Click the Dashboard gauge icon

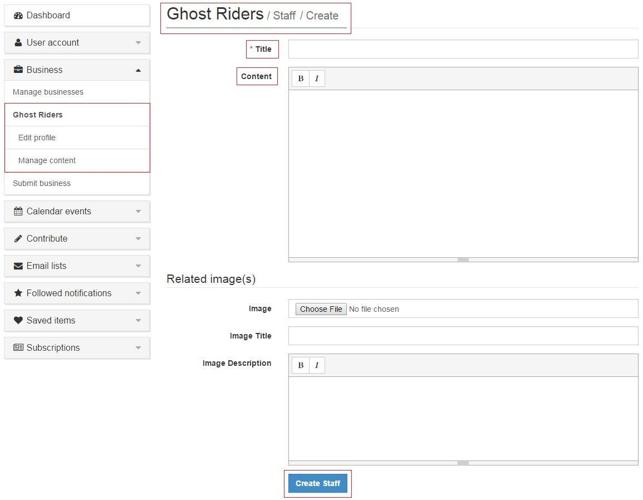pyautogui.click(x=18, y=16)
